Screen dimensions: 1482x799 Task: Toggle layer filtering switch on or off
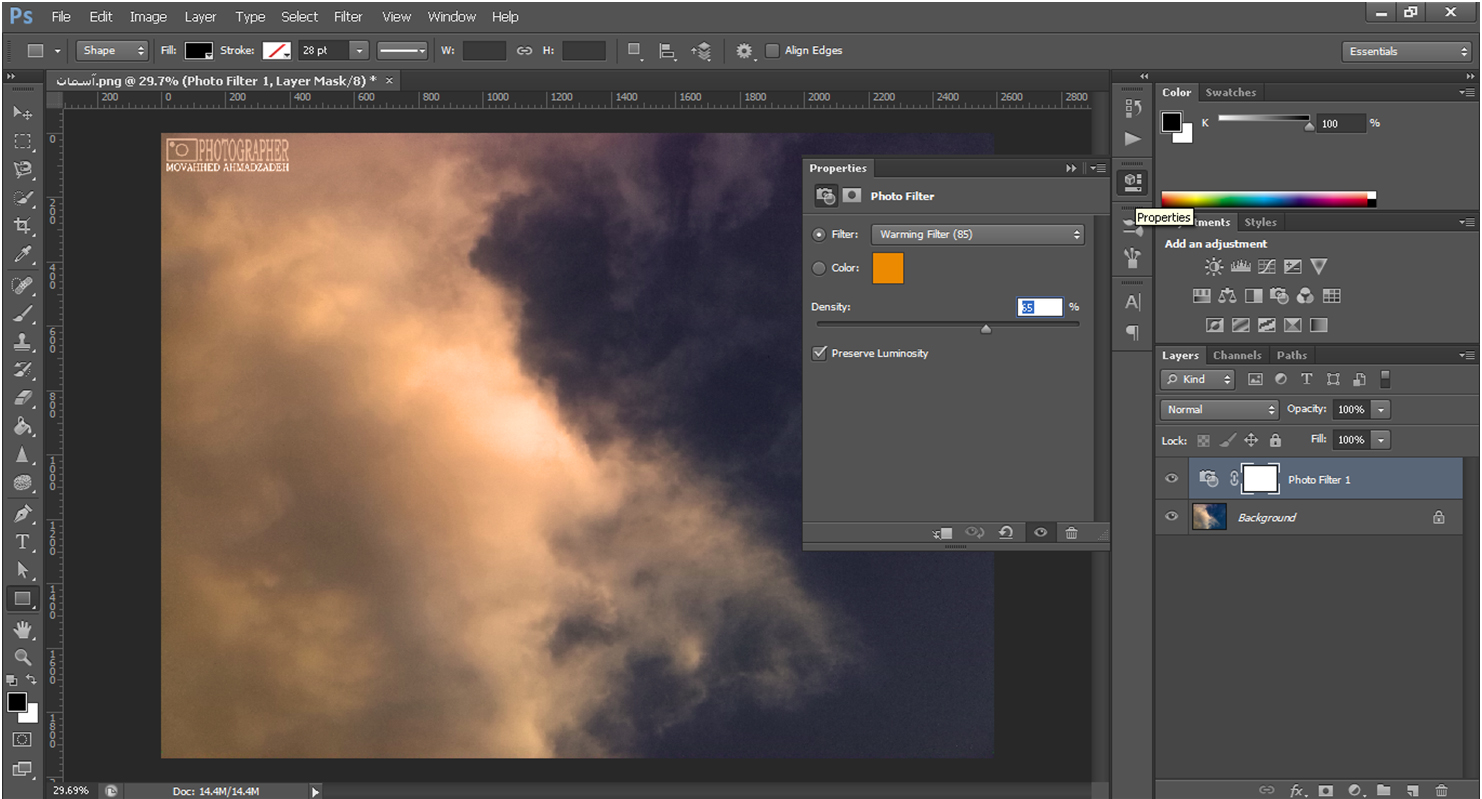(x=1385, y=379)
